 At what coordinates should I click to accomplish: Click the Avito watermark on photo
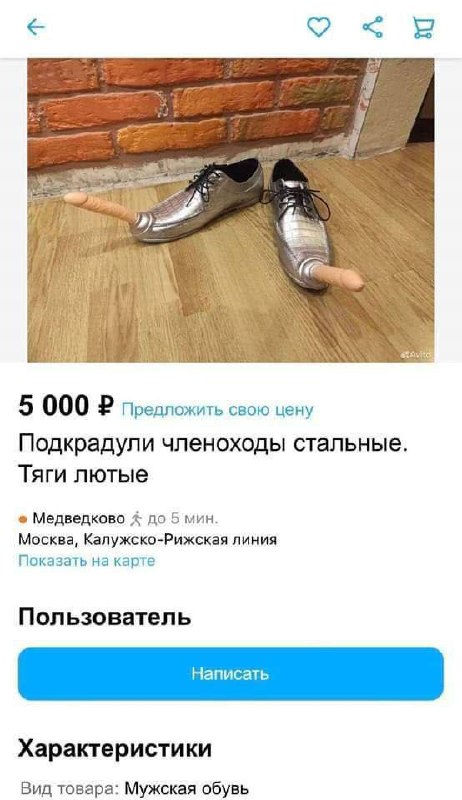pos(419,356)
